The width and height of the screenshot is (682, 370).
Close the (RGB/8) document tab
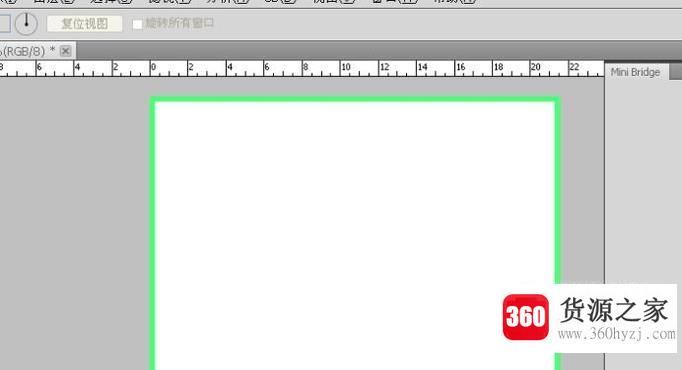66,51
